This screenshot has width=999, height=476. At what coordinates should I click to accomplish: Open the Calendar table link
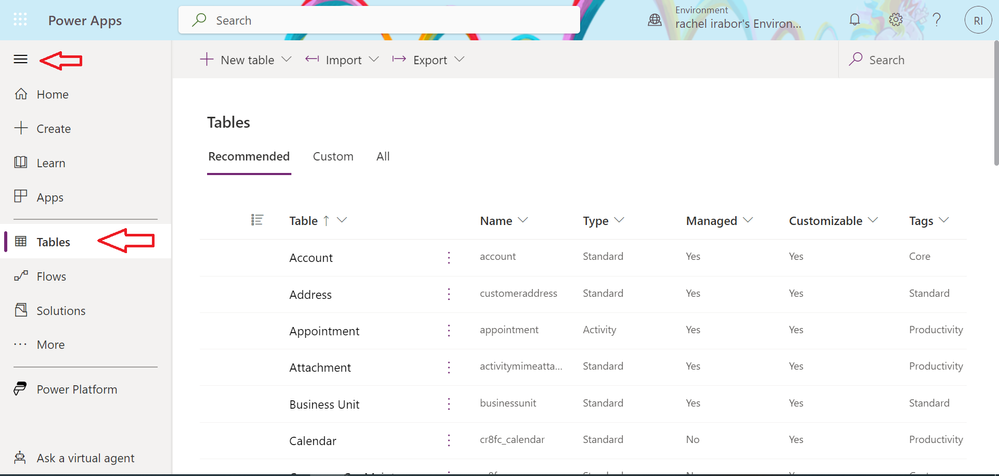pyautogui.click(x=313, y=440)
